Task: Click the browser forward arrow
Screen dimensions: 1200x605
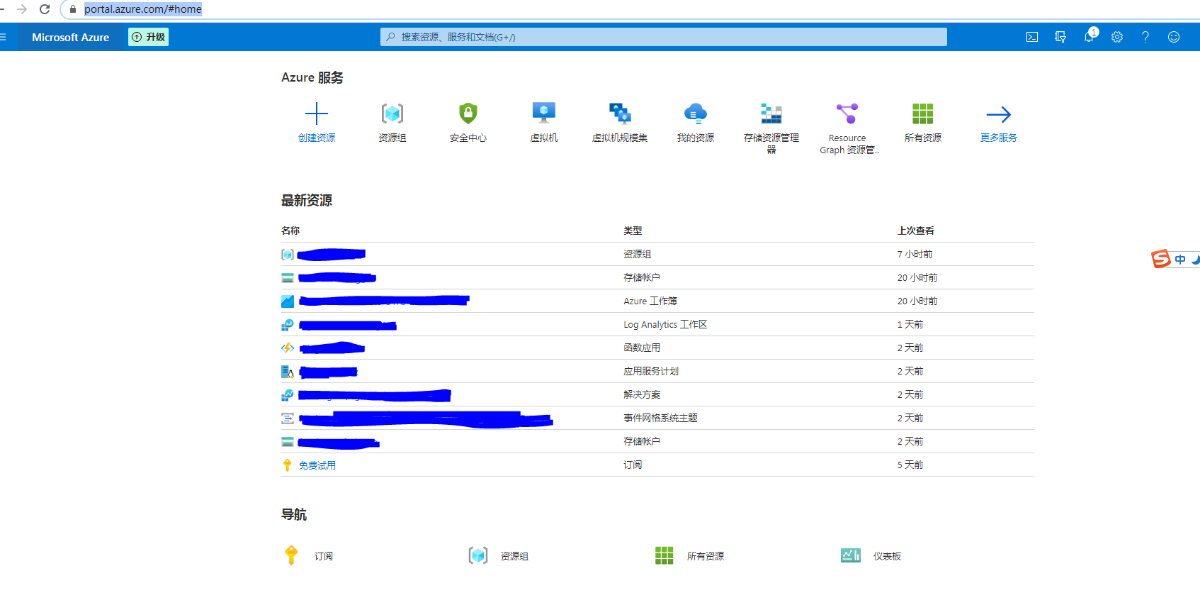Action: [x=21, y=9]
